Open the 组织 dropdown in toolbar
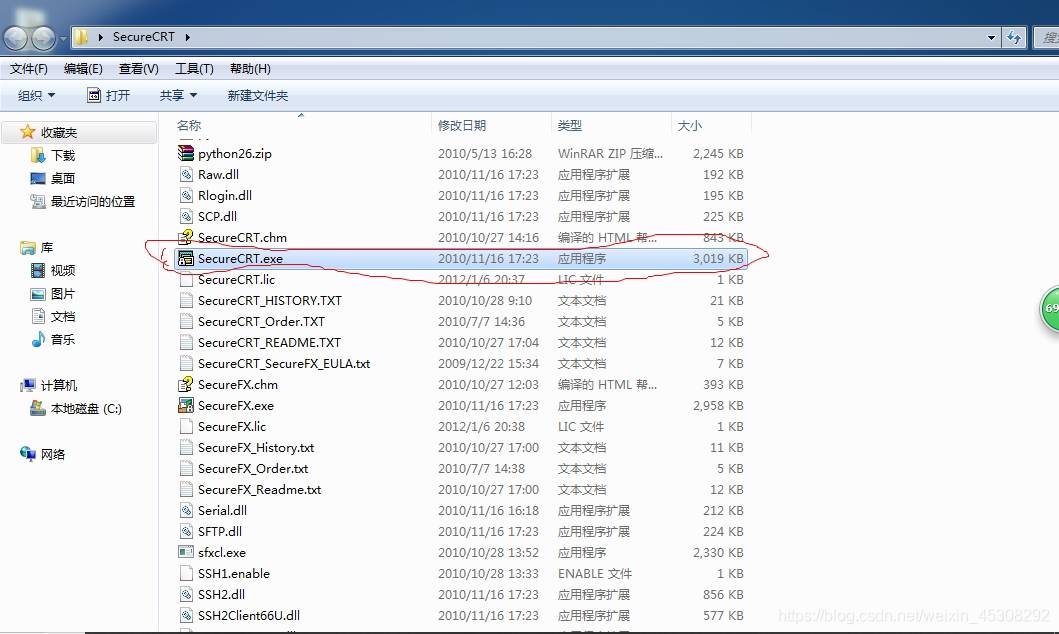The height and width of the screenshot is (634, 1059). 36,96
